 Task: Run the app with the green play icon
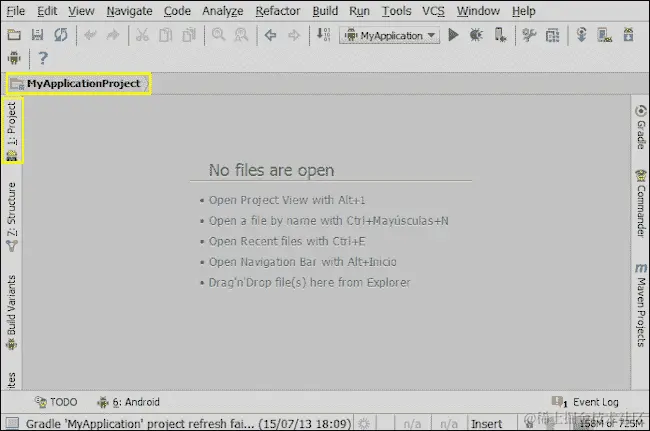(454, 35)
